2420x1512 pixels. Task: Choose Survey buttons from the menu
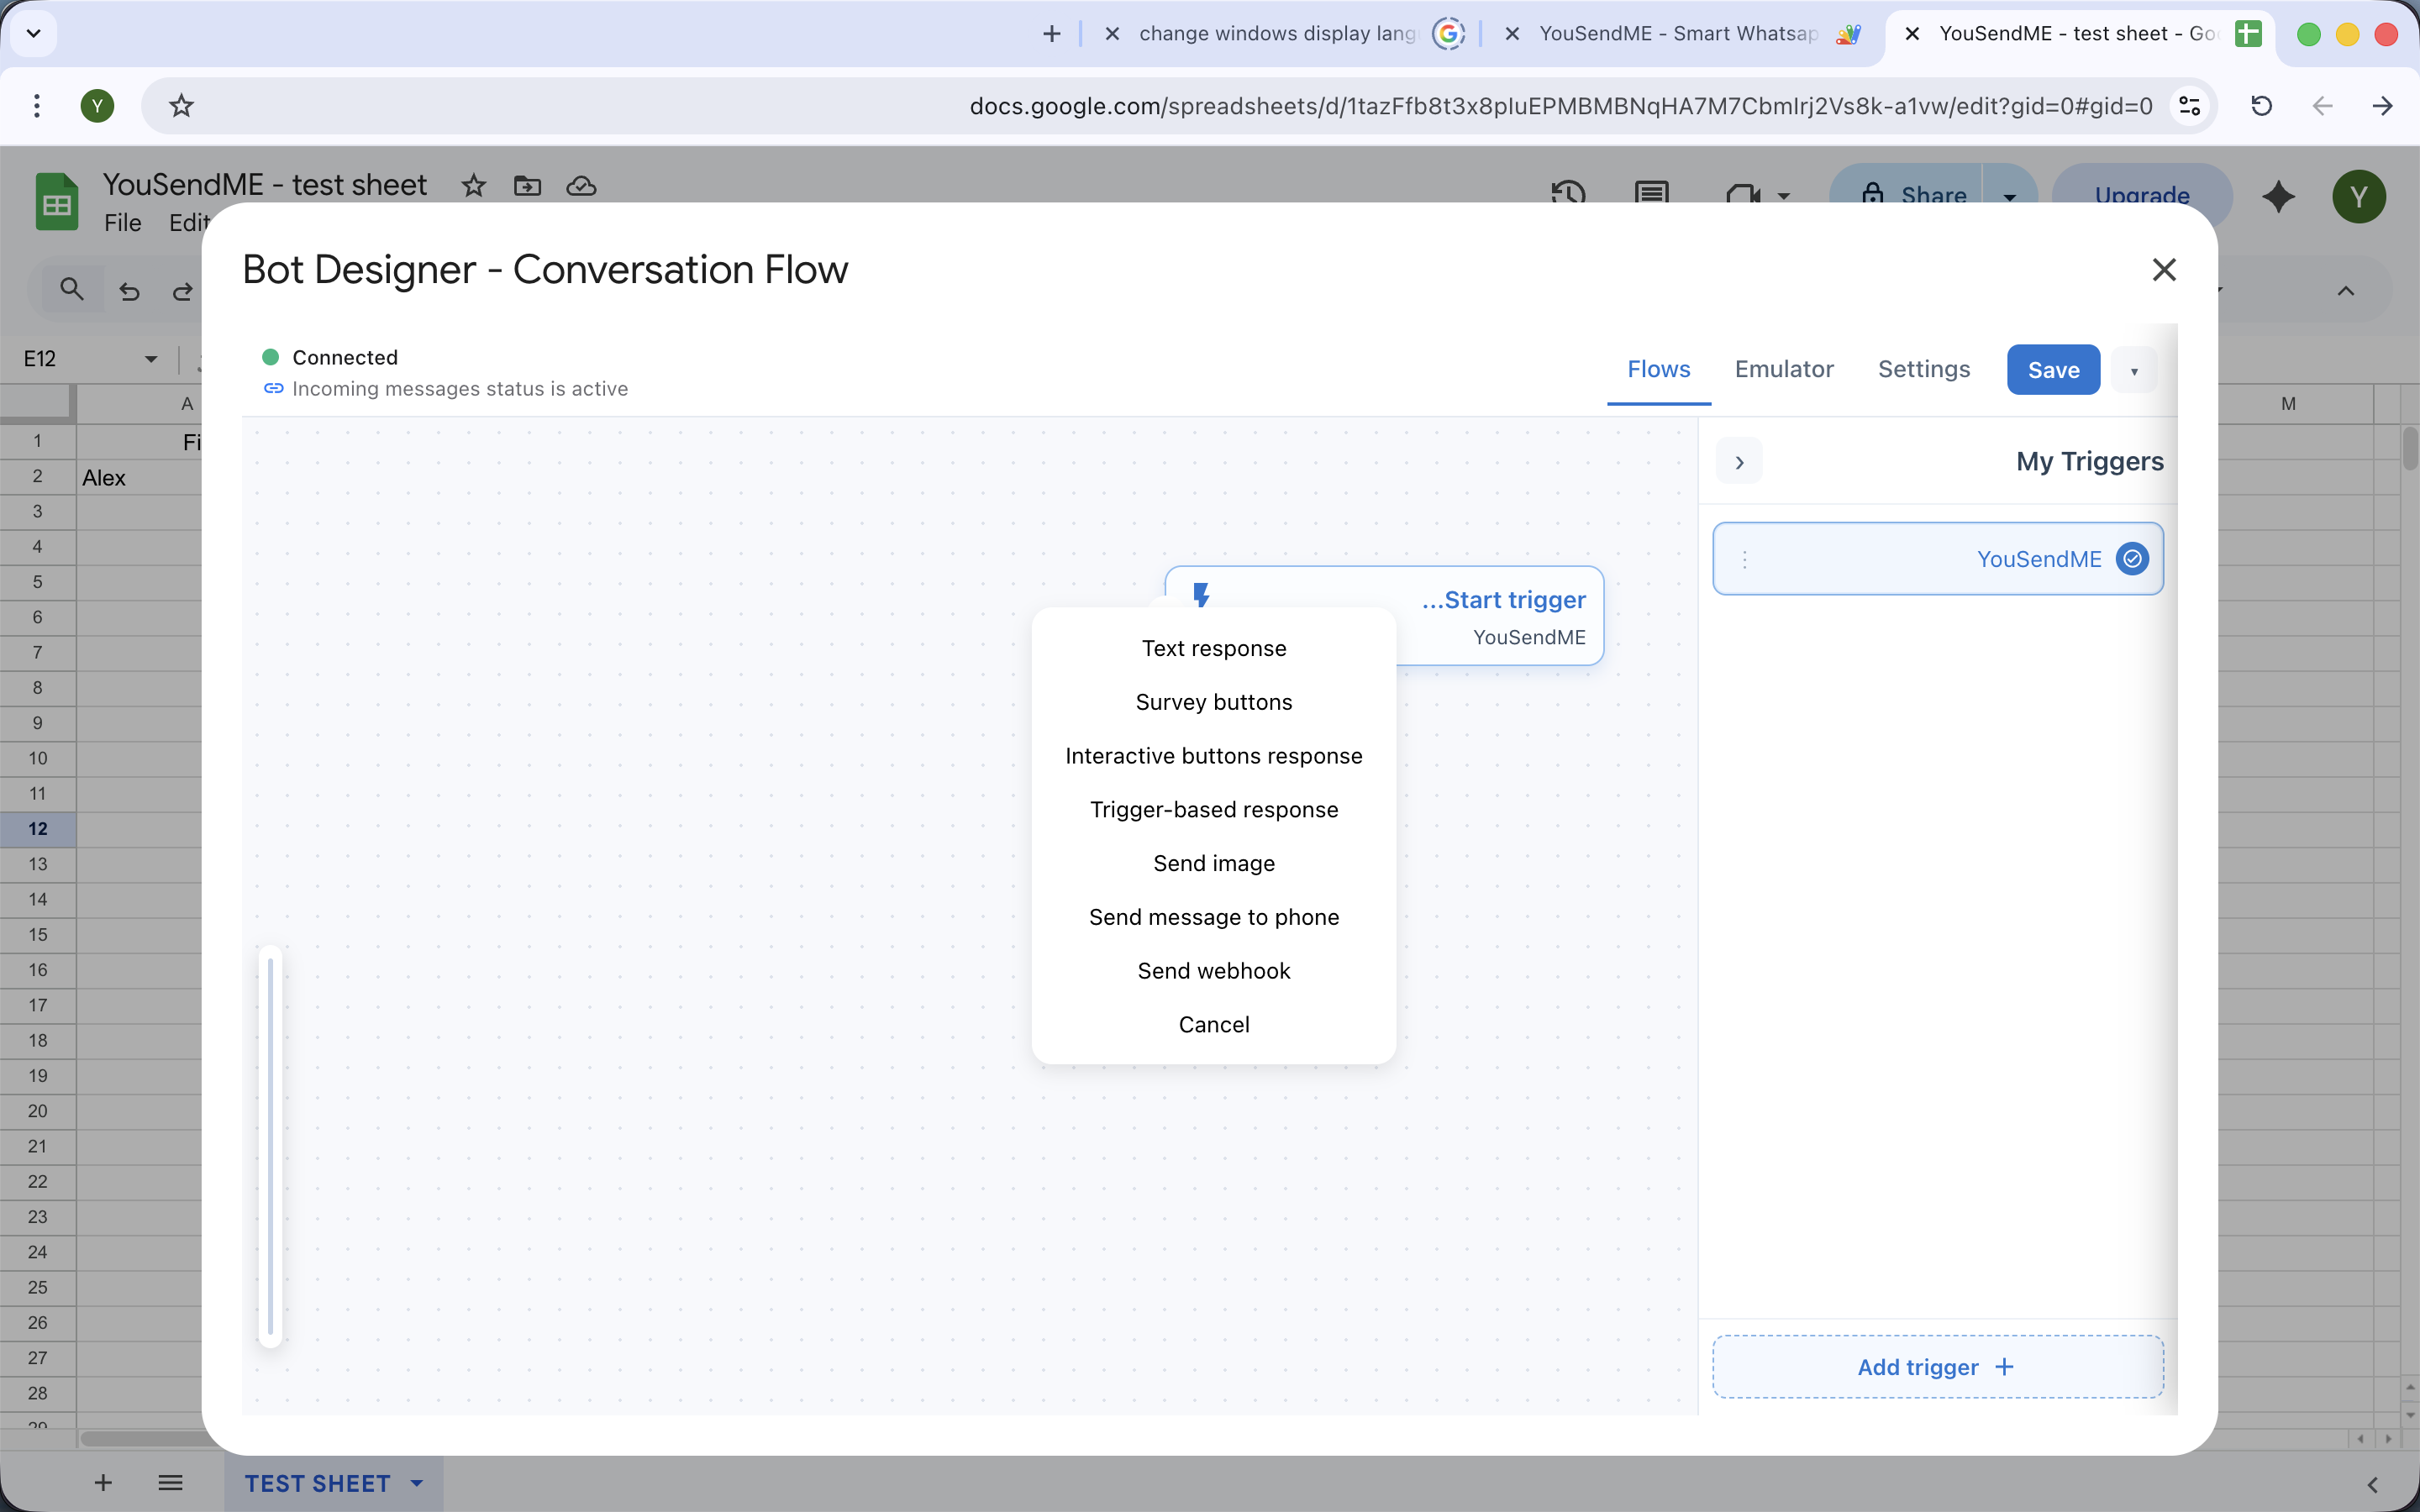point(1214,702)
